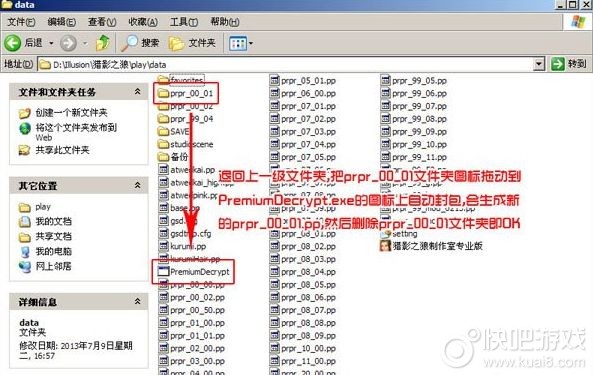Collapse the 详细信息 panel
593x375 pixels.
(138, 301)
